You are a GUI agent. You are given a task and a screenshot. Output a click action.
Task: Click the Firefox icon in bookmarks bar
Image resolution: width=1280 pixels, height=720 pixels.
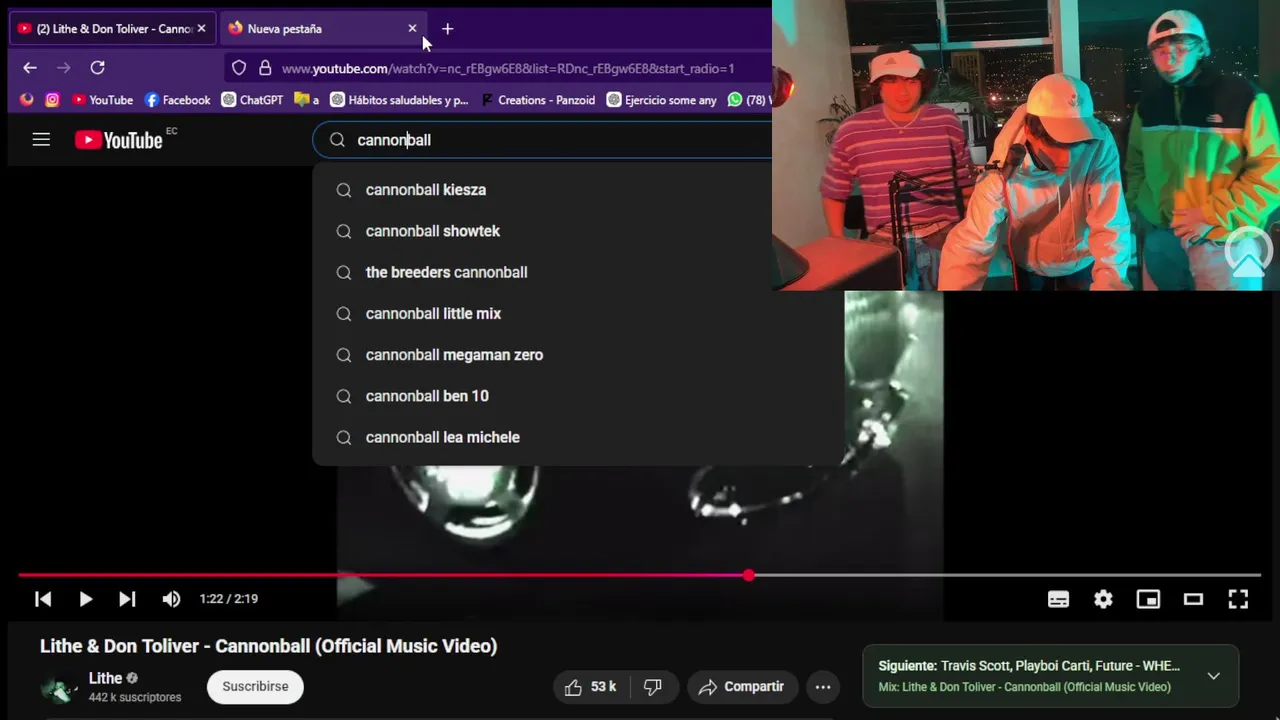coord(27,100)
